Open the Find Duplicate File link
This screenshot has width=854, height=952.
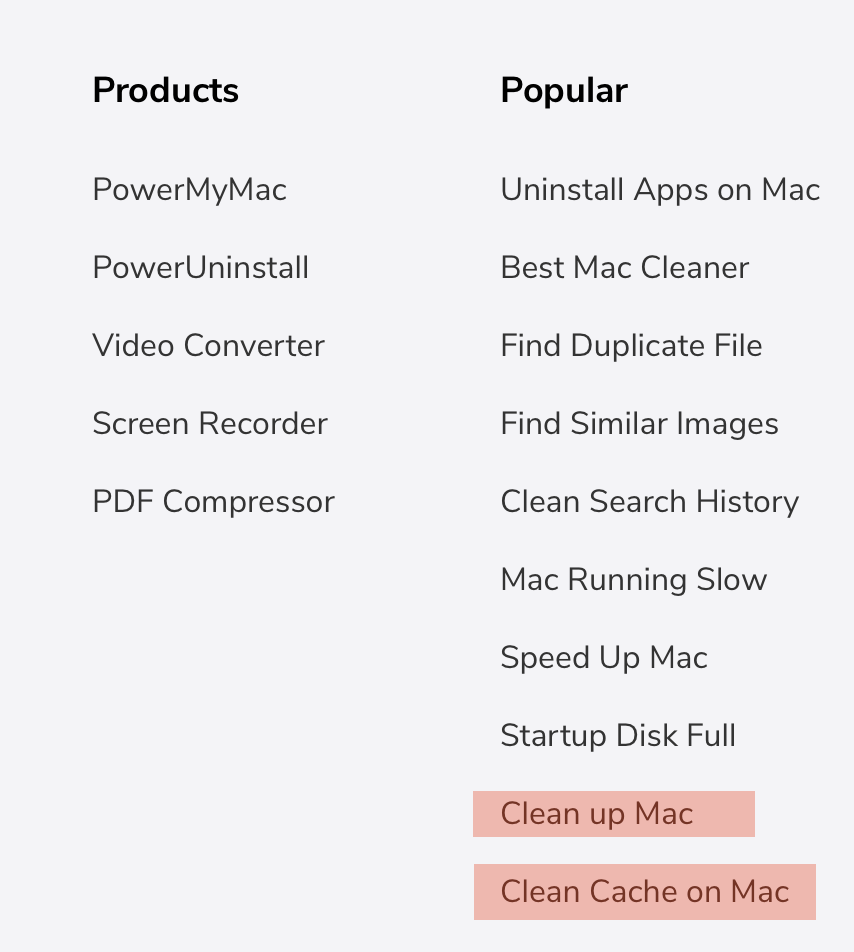[x=631, y=346]
